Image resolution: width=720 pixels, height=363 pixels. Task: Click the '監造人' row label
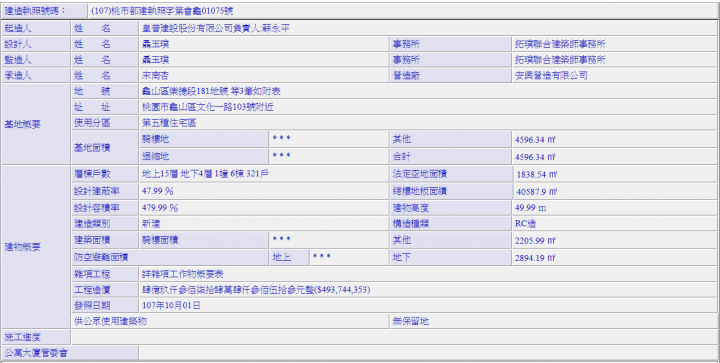click(x=18, y=60)
